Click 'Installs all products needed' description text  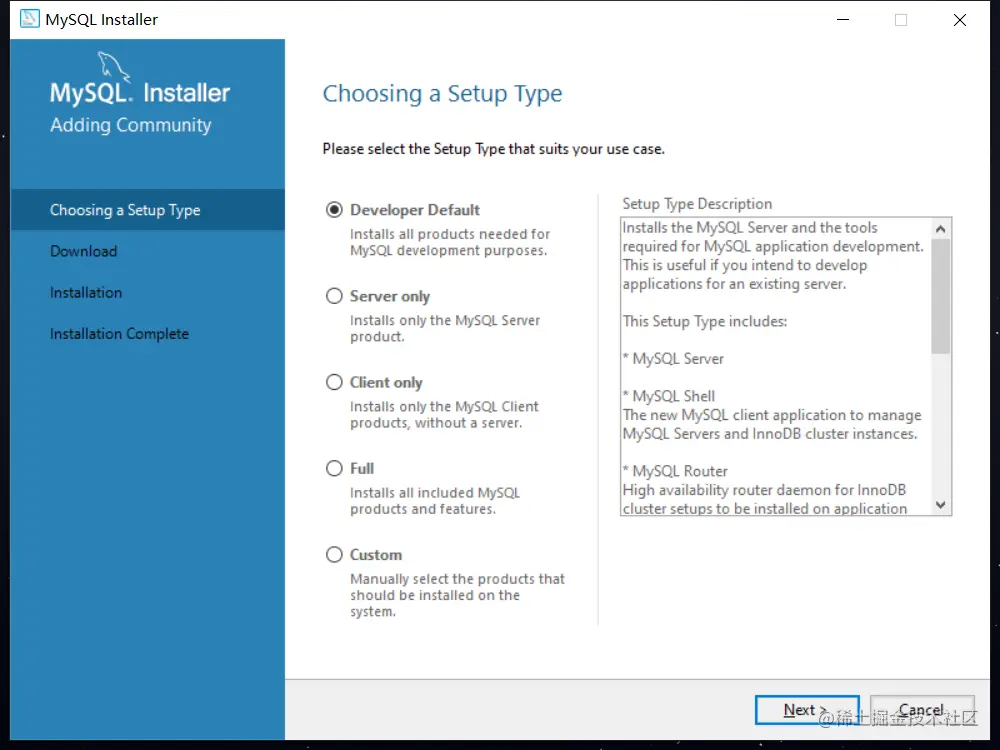coord(450,242)
